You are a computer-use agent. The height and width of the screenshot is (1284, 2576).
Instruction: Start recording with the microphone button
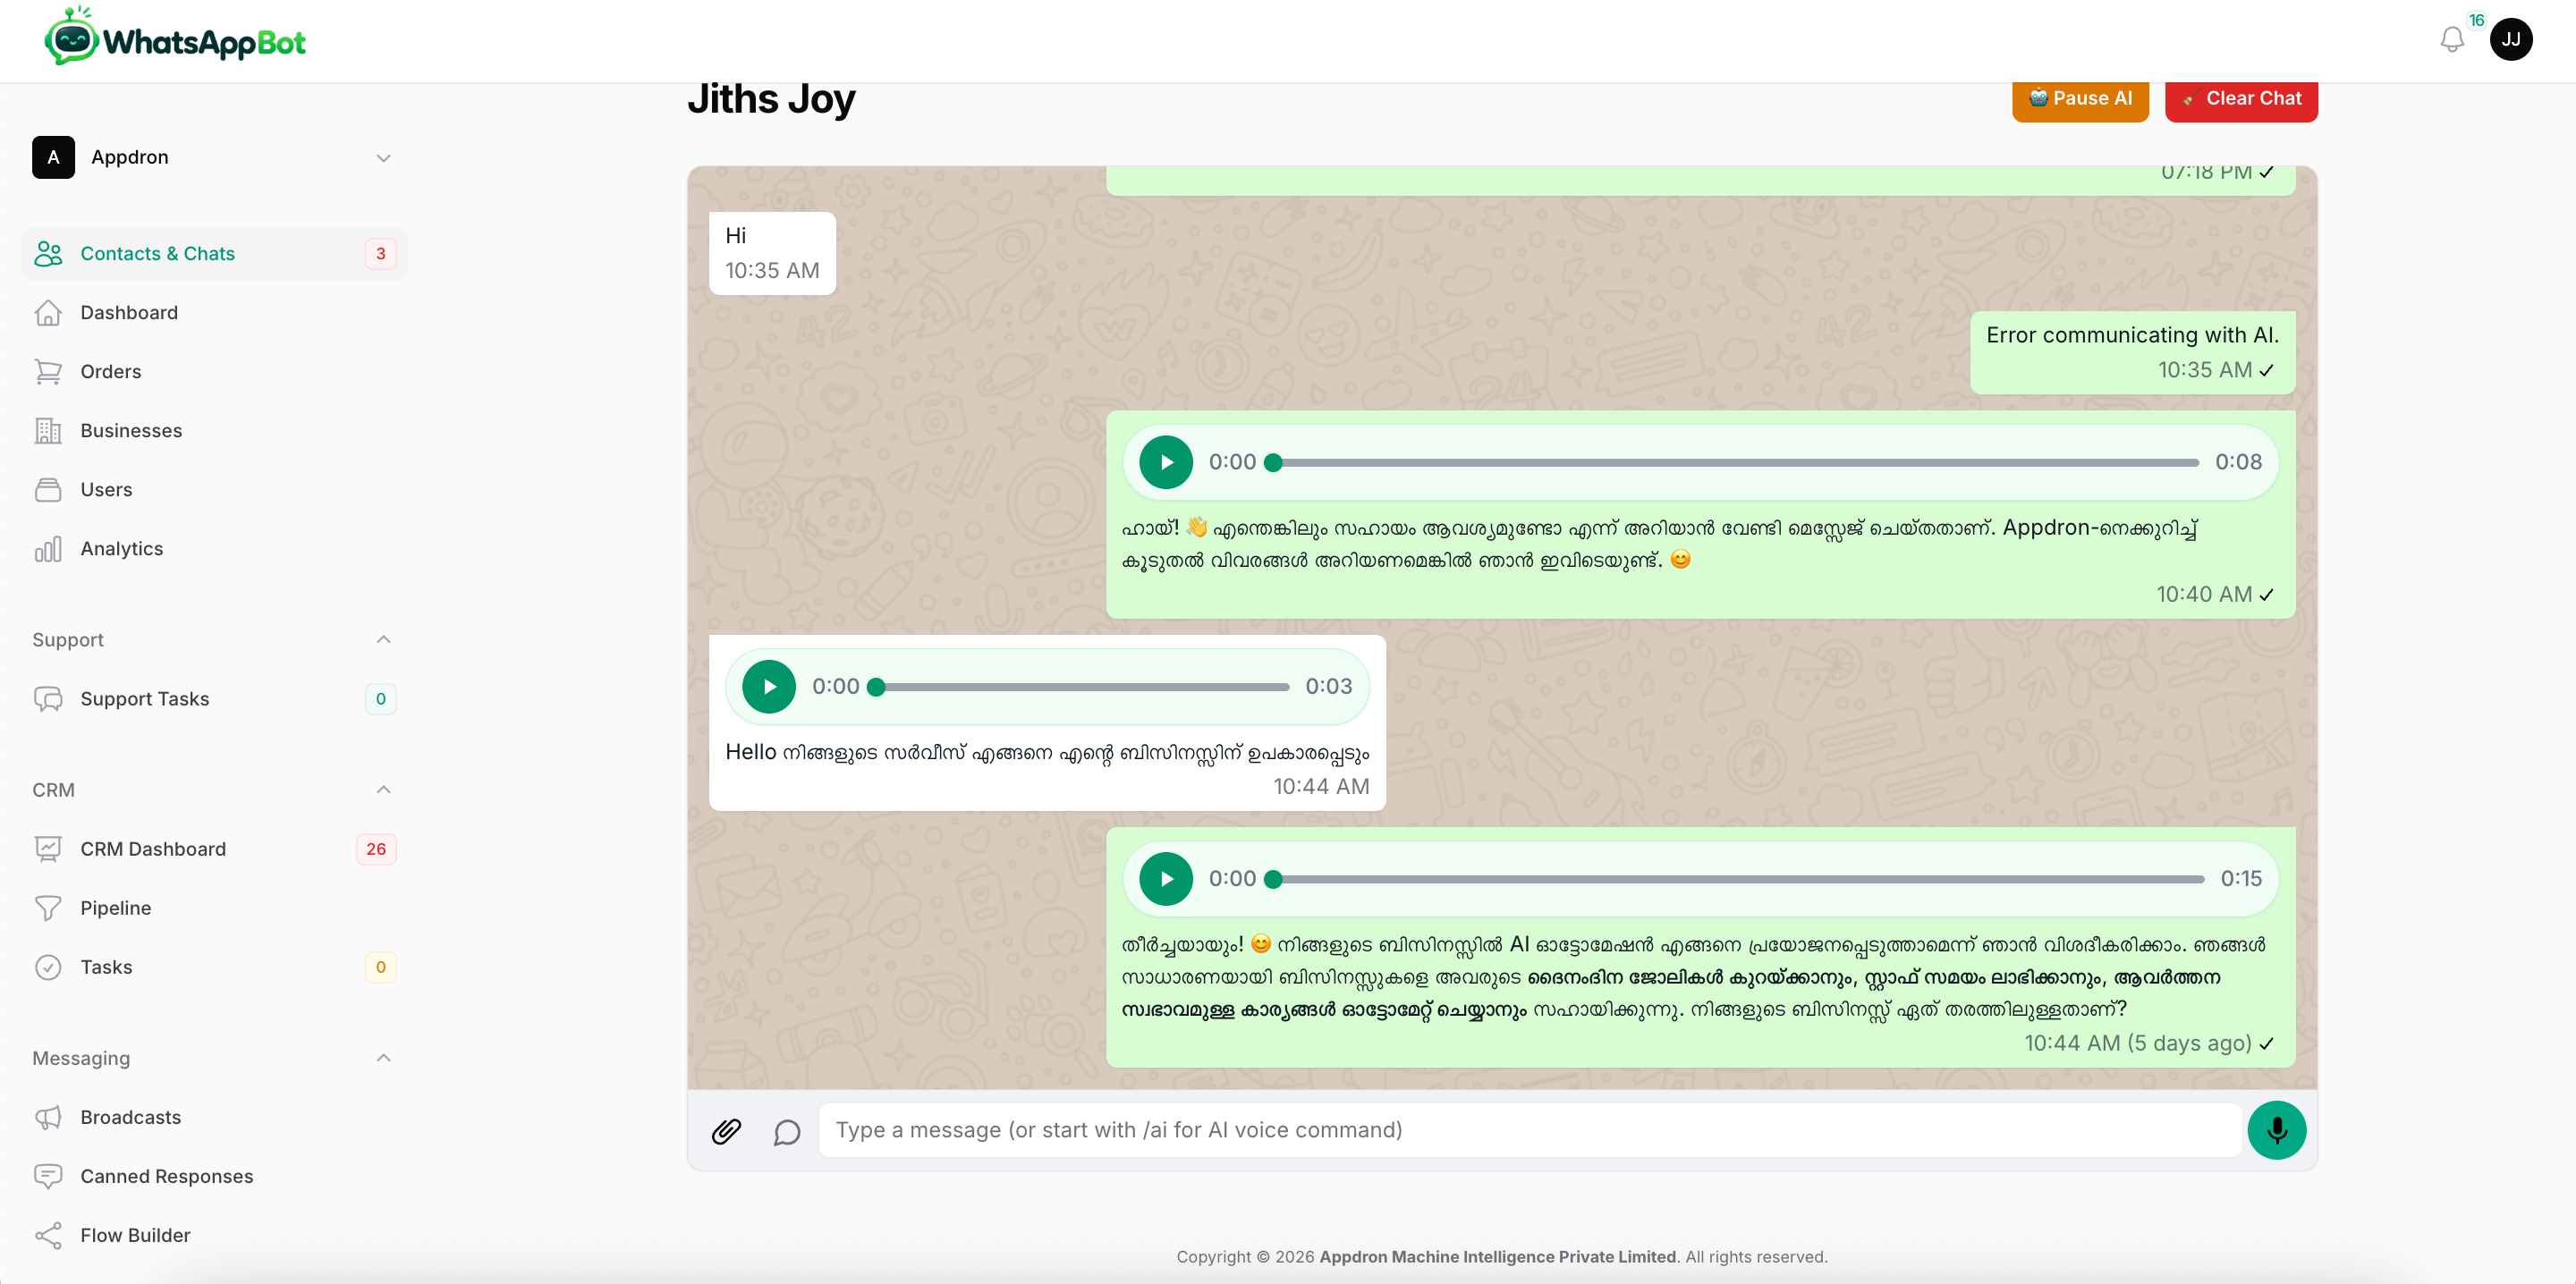[2276, 1130]
